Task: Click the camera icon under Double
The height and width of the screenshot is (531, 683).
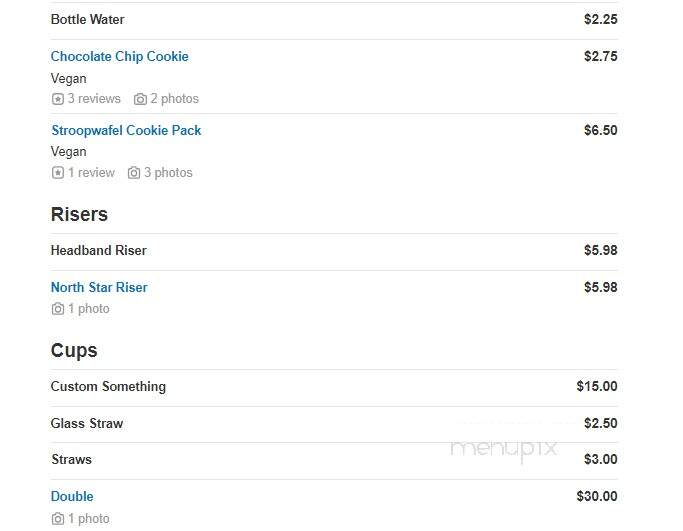Action: 57,519
